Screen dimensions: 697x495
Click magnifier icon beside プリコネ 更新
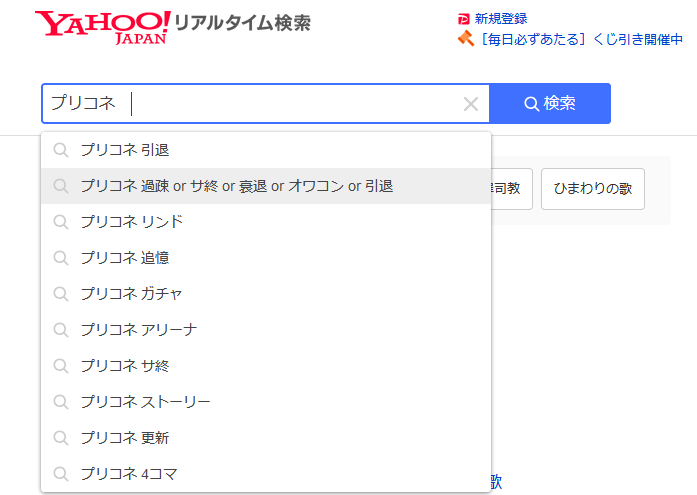(x=61, y=438)
